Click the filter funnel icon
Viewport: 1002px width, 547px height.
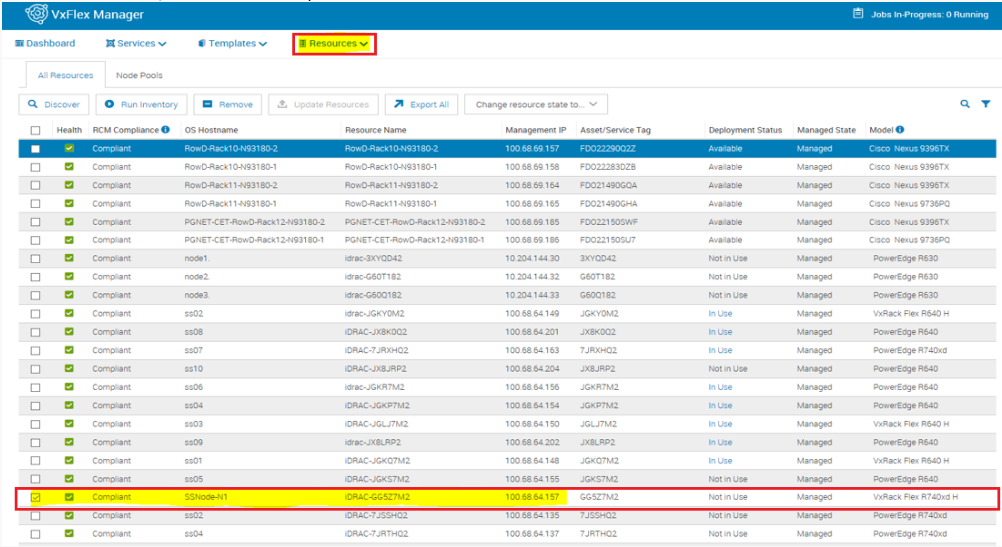coord(985,104)
